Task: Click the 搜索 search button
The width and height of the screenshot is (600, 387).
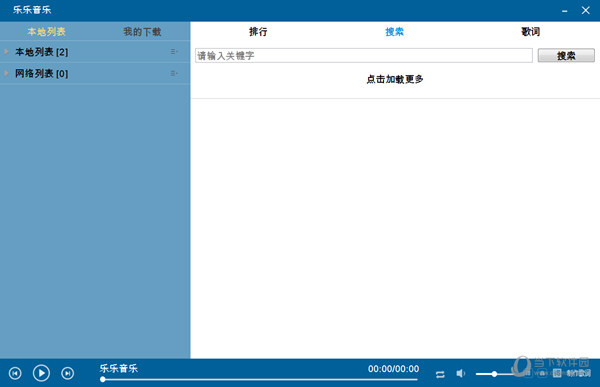Action: pos(566,56)
